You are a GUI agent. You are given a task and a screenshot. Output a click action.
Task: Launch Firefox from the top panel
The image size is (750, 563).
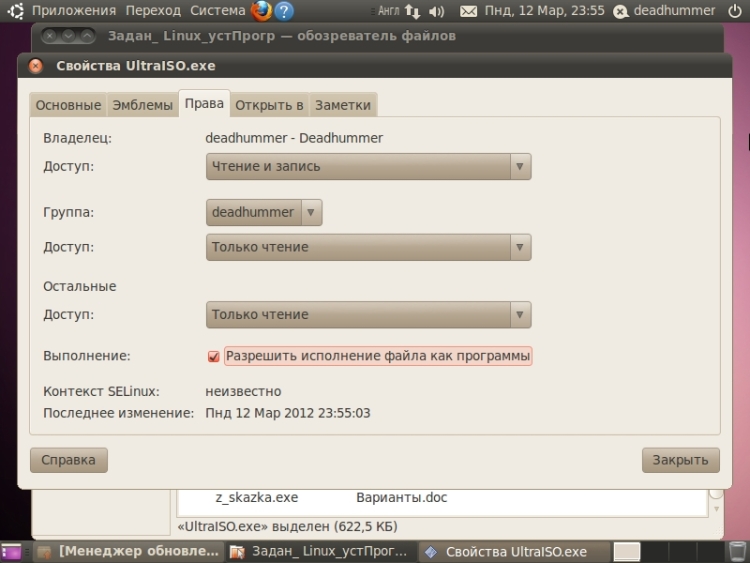(x=261, y=11)
